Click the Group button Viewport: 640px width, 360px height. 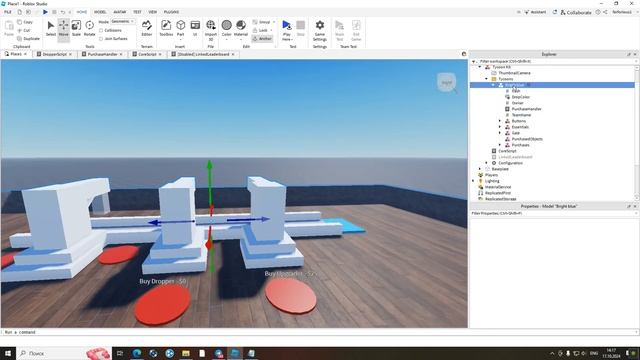coord(262,22)
